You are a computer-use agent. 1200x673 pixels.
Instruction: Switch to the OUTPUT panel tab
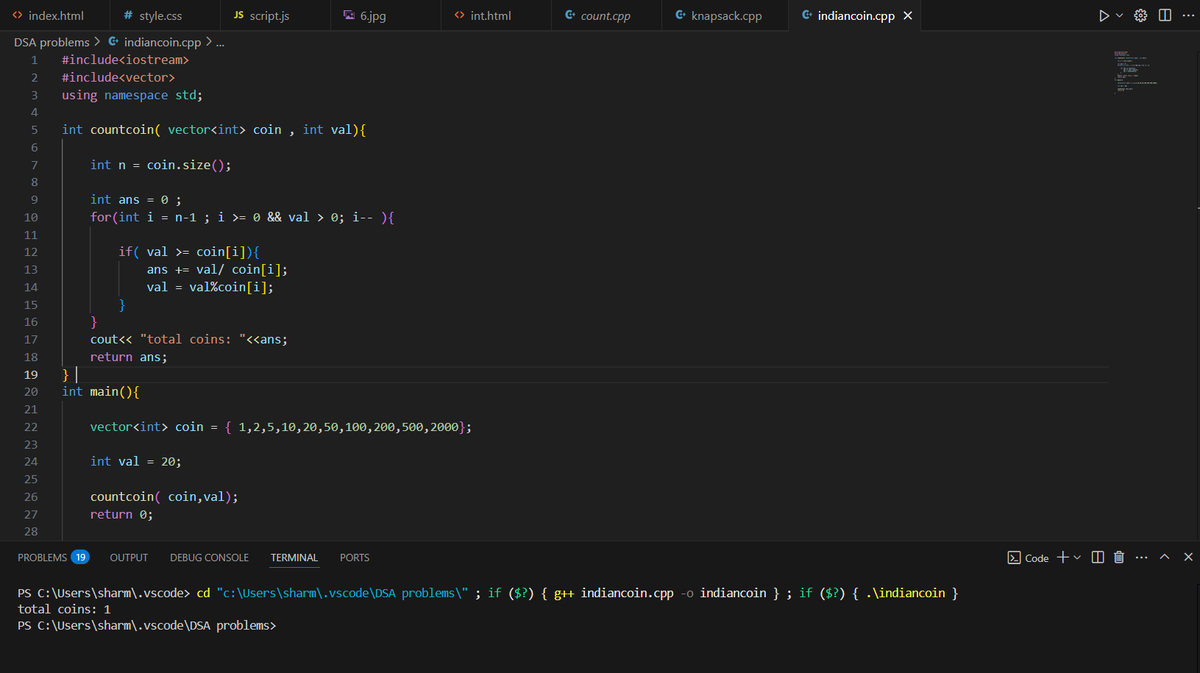129,557
